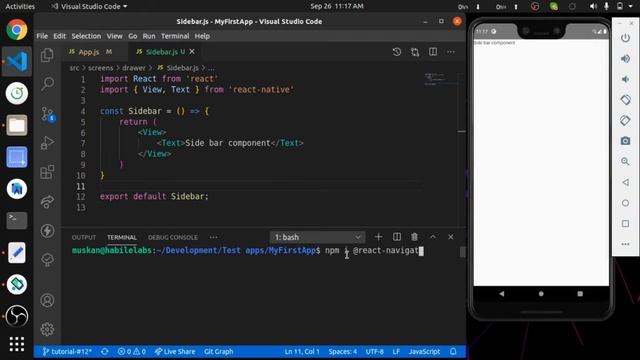Click the drawer breadcrumb segment
The image size is (640, 360).
pos(134,68)
